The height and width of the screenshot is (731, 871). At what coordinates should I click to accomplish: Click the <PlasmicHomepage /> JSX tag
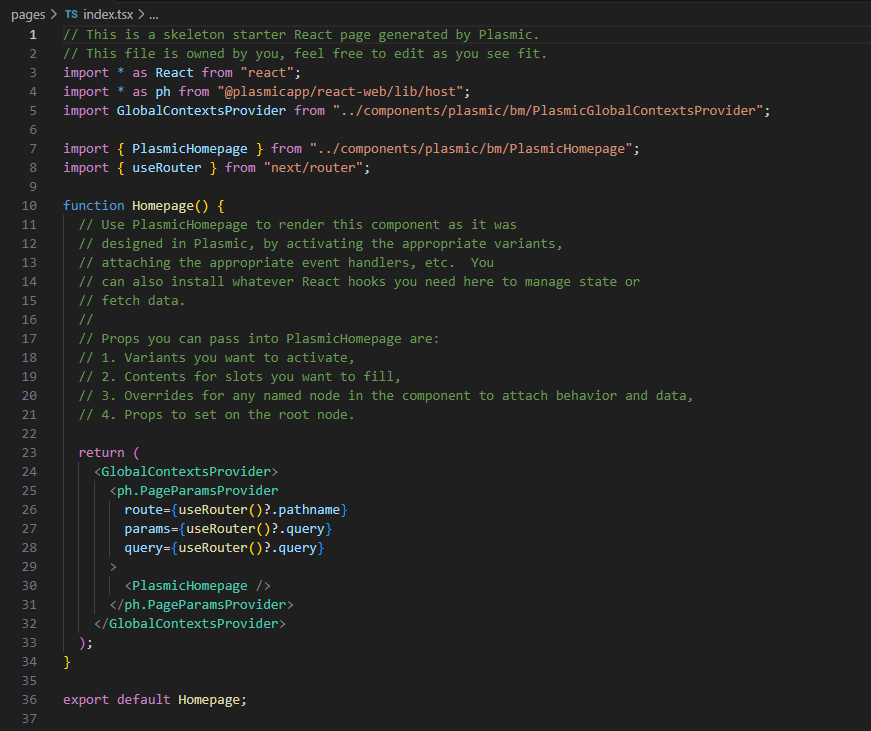tap(197, 586)
